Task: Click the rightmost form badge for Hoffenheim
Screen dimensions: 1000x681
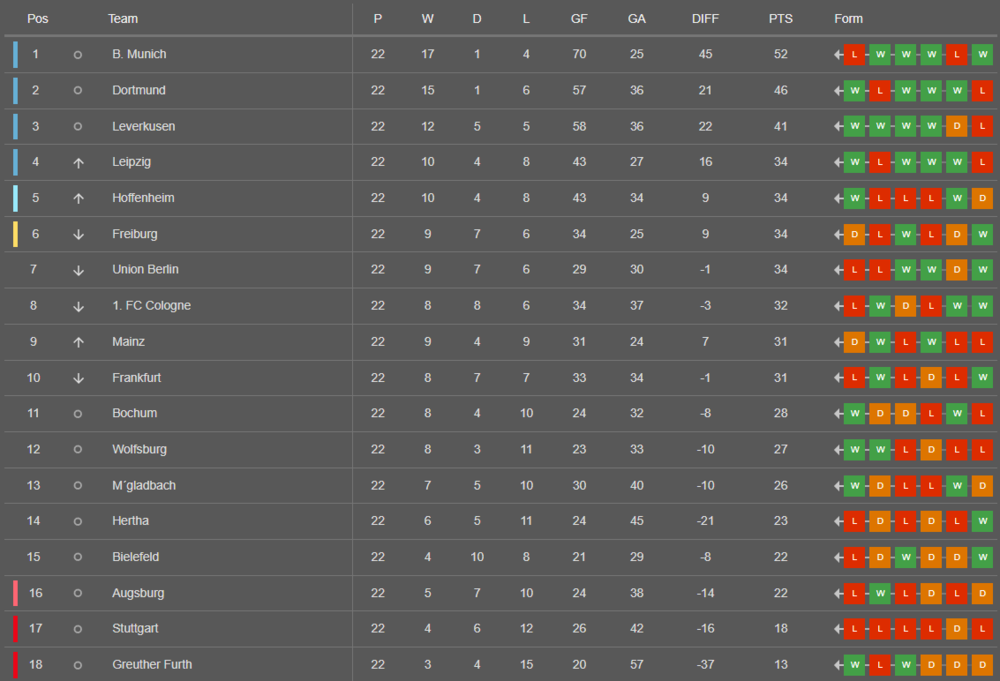Action: (x=982, y=198)
